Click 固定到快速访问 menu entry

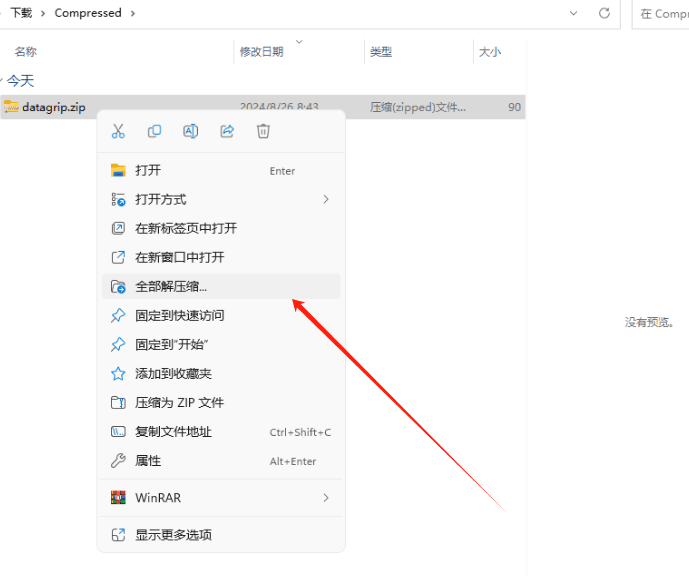[179, 315]
